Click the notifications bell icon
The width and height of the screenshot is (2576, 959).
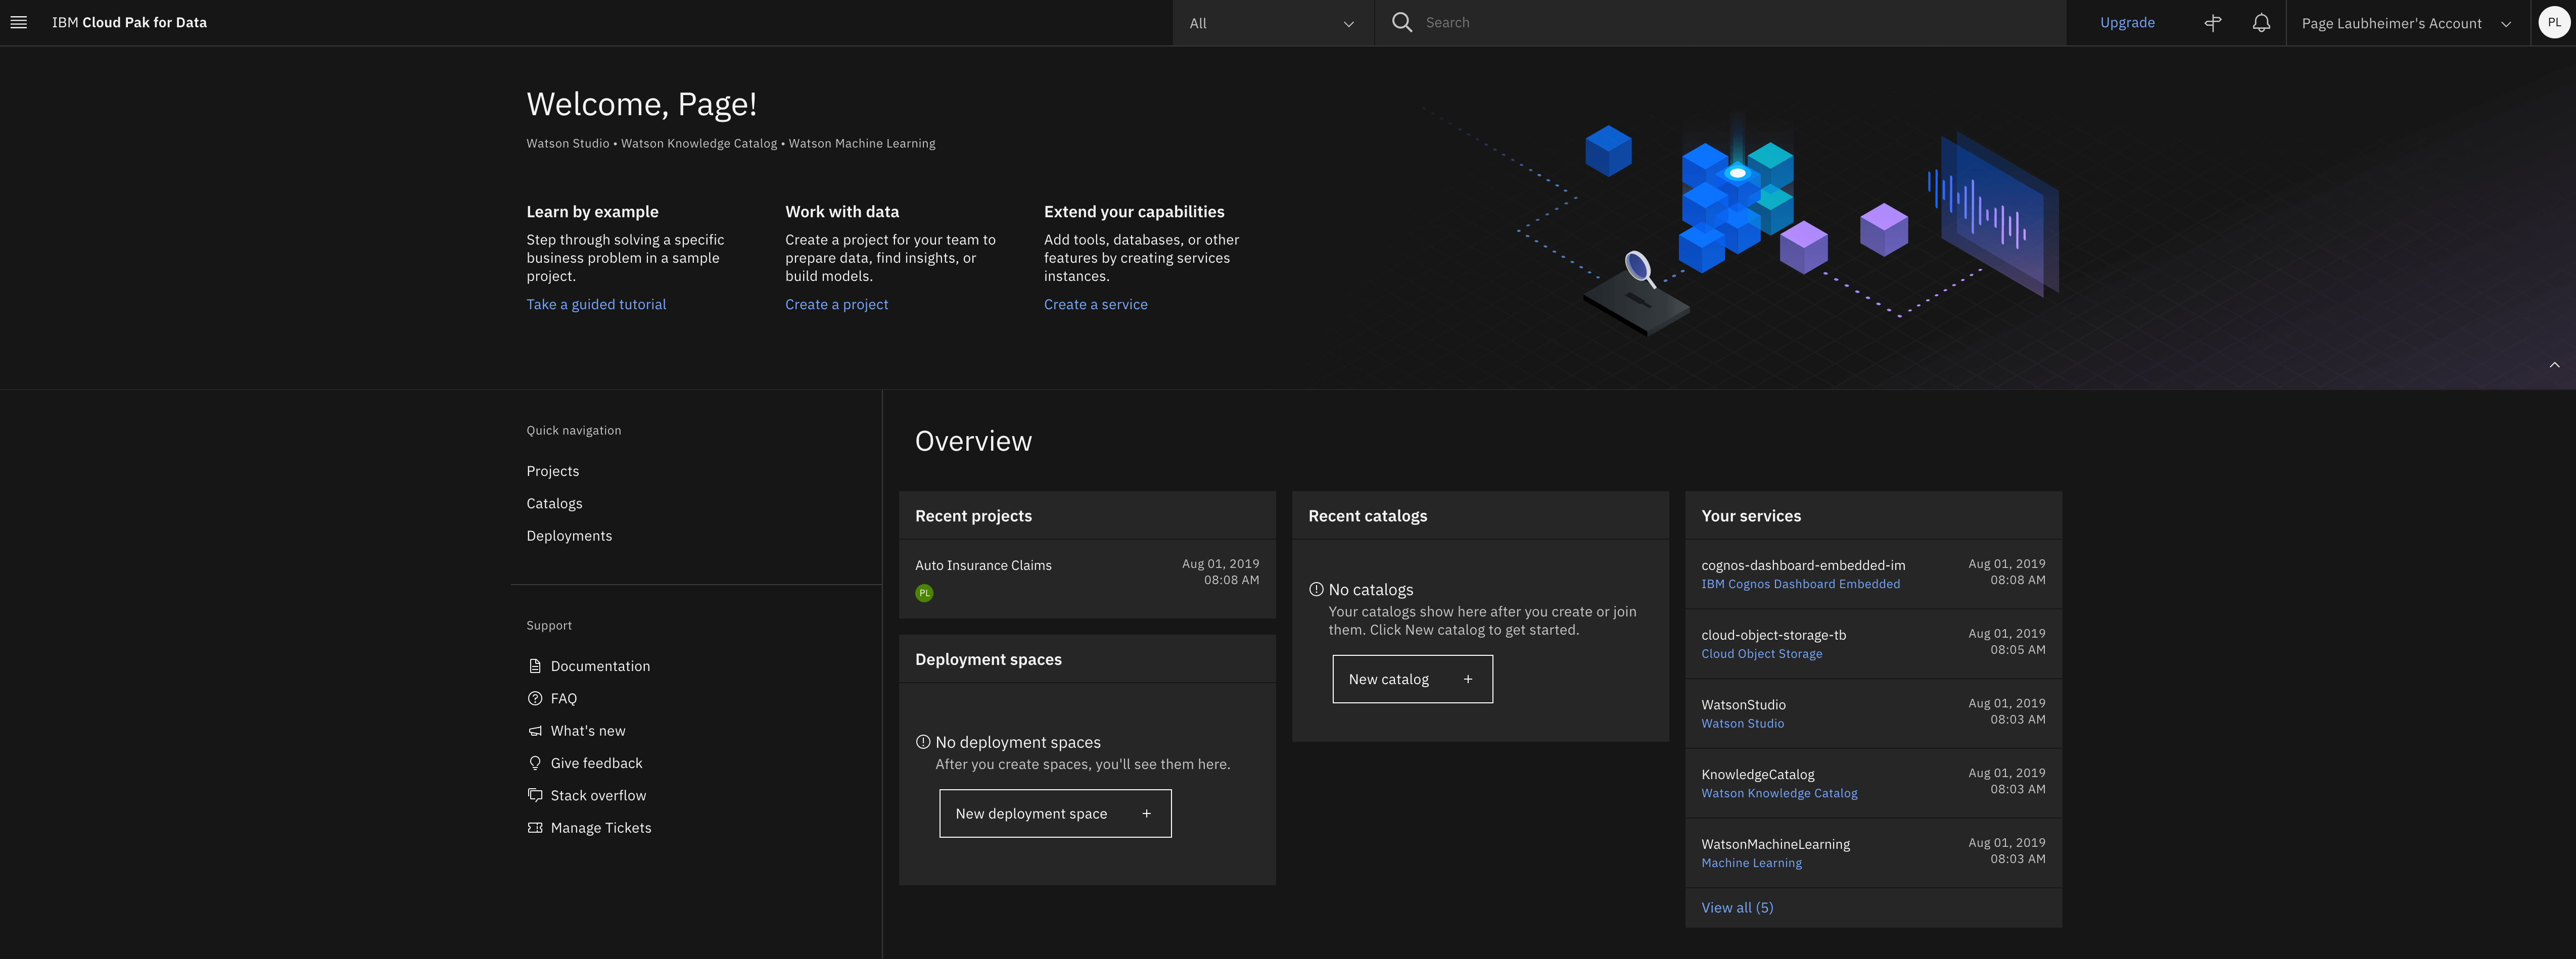pos(2261,22)
